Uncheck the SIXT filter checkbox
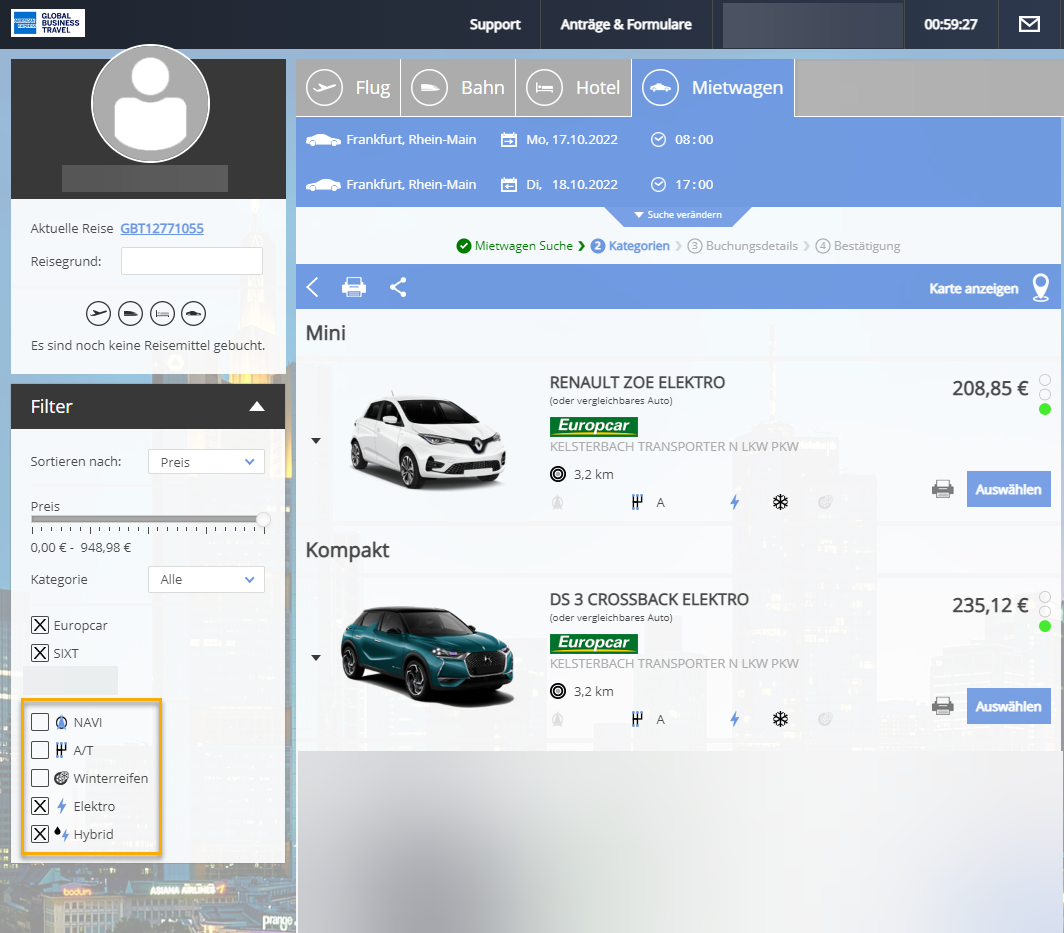1064x933 pixels. 40,653
